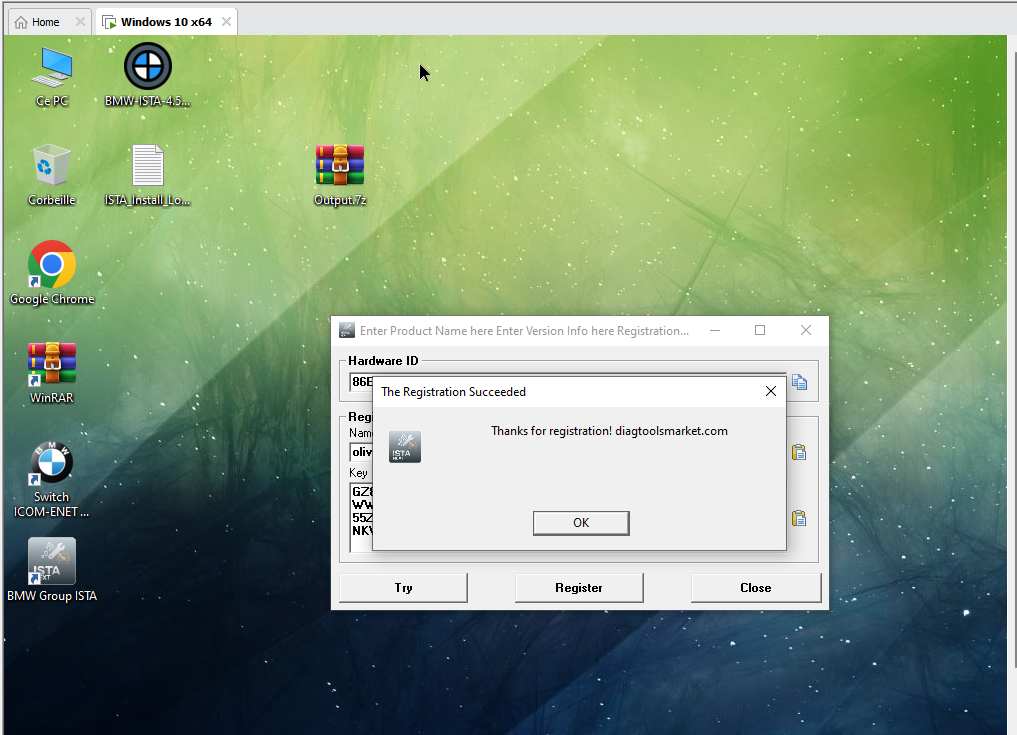This screenshot has width=1017, height=735.
Task: Select the BMW-ISTA-4.5 installer icon
Action: pos(147,68)
